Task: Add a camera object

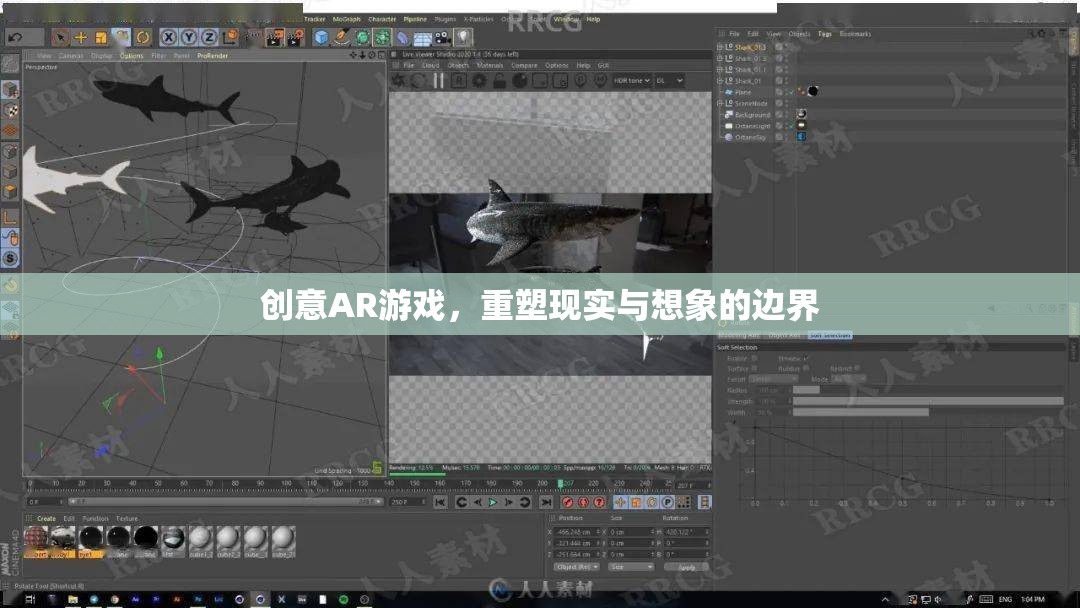Action: point(442,37)
